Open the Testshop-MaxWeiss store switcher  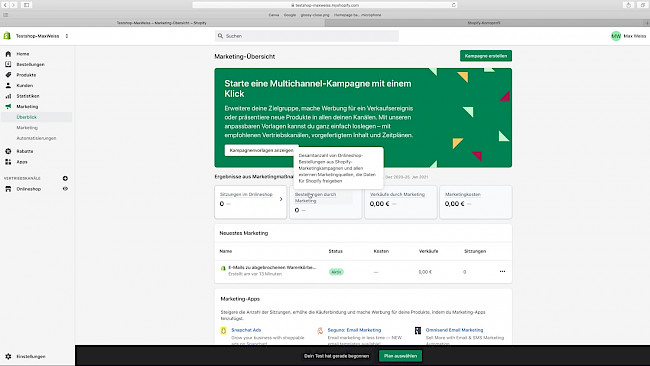pyautogui.click(x=41, y=36)
